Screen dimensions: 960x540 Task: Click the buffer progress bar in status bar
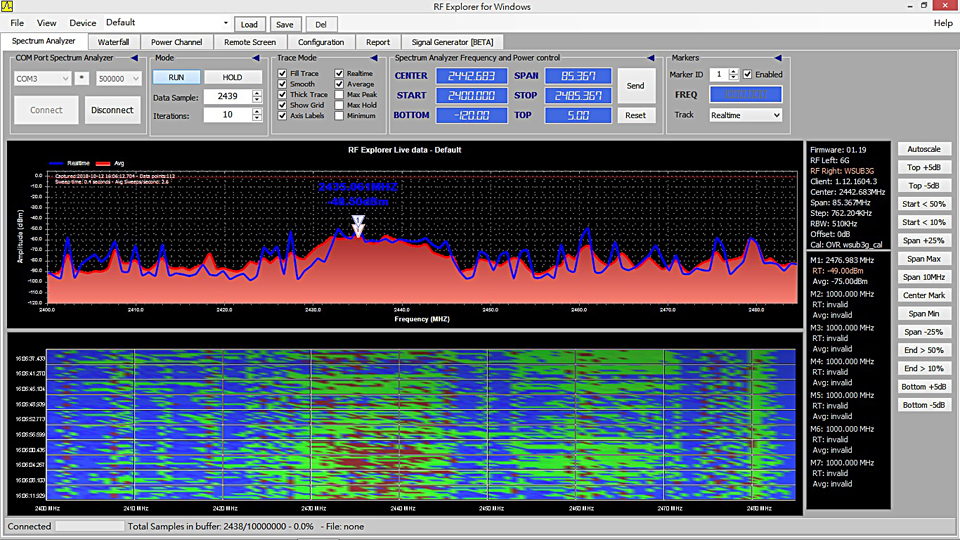[x=89, y=526]
